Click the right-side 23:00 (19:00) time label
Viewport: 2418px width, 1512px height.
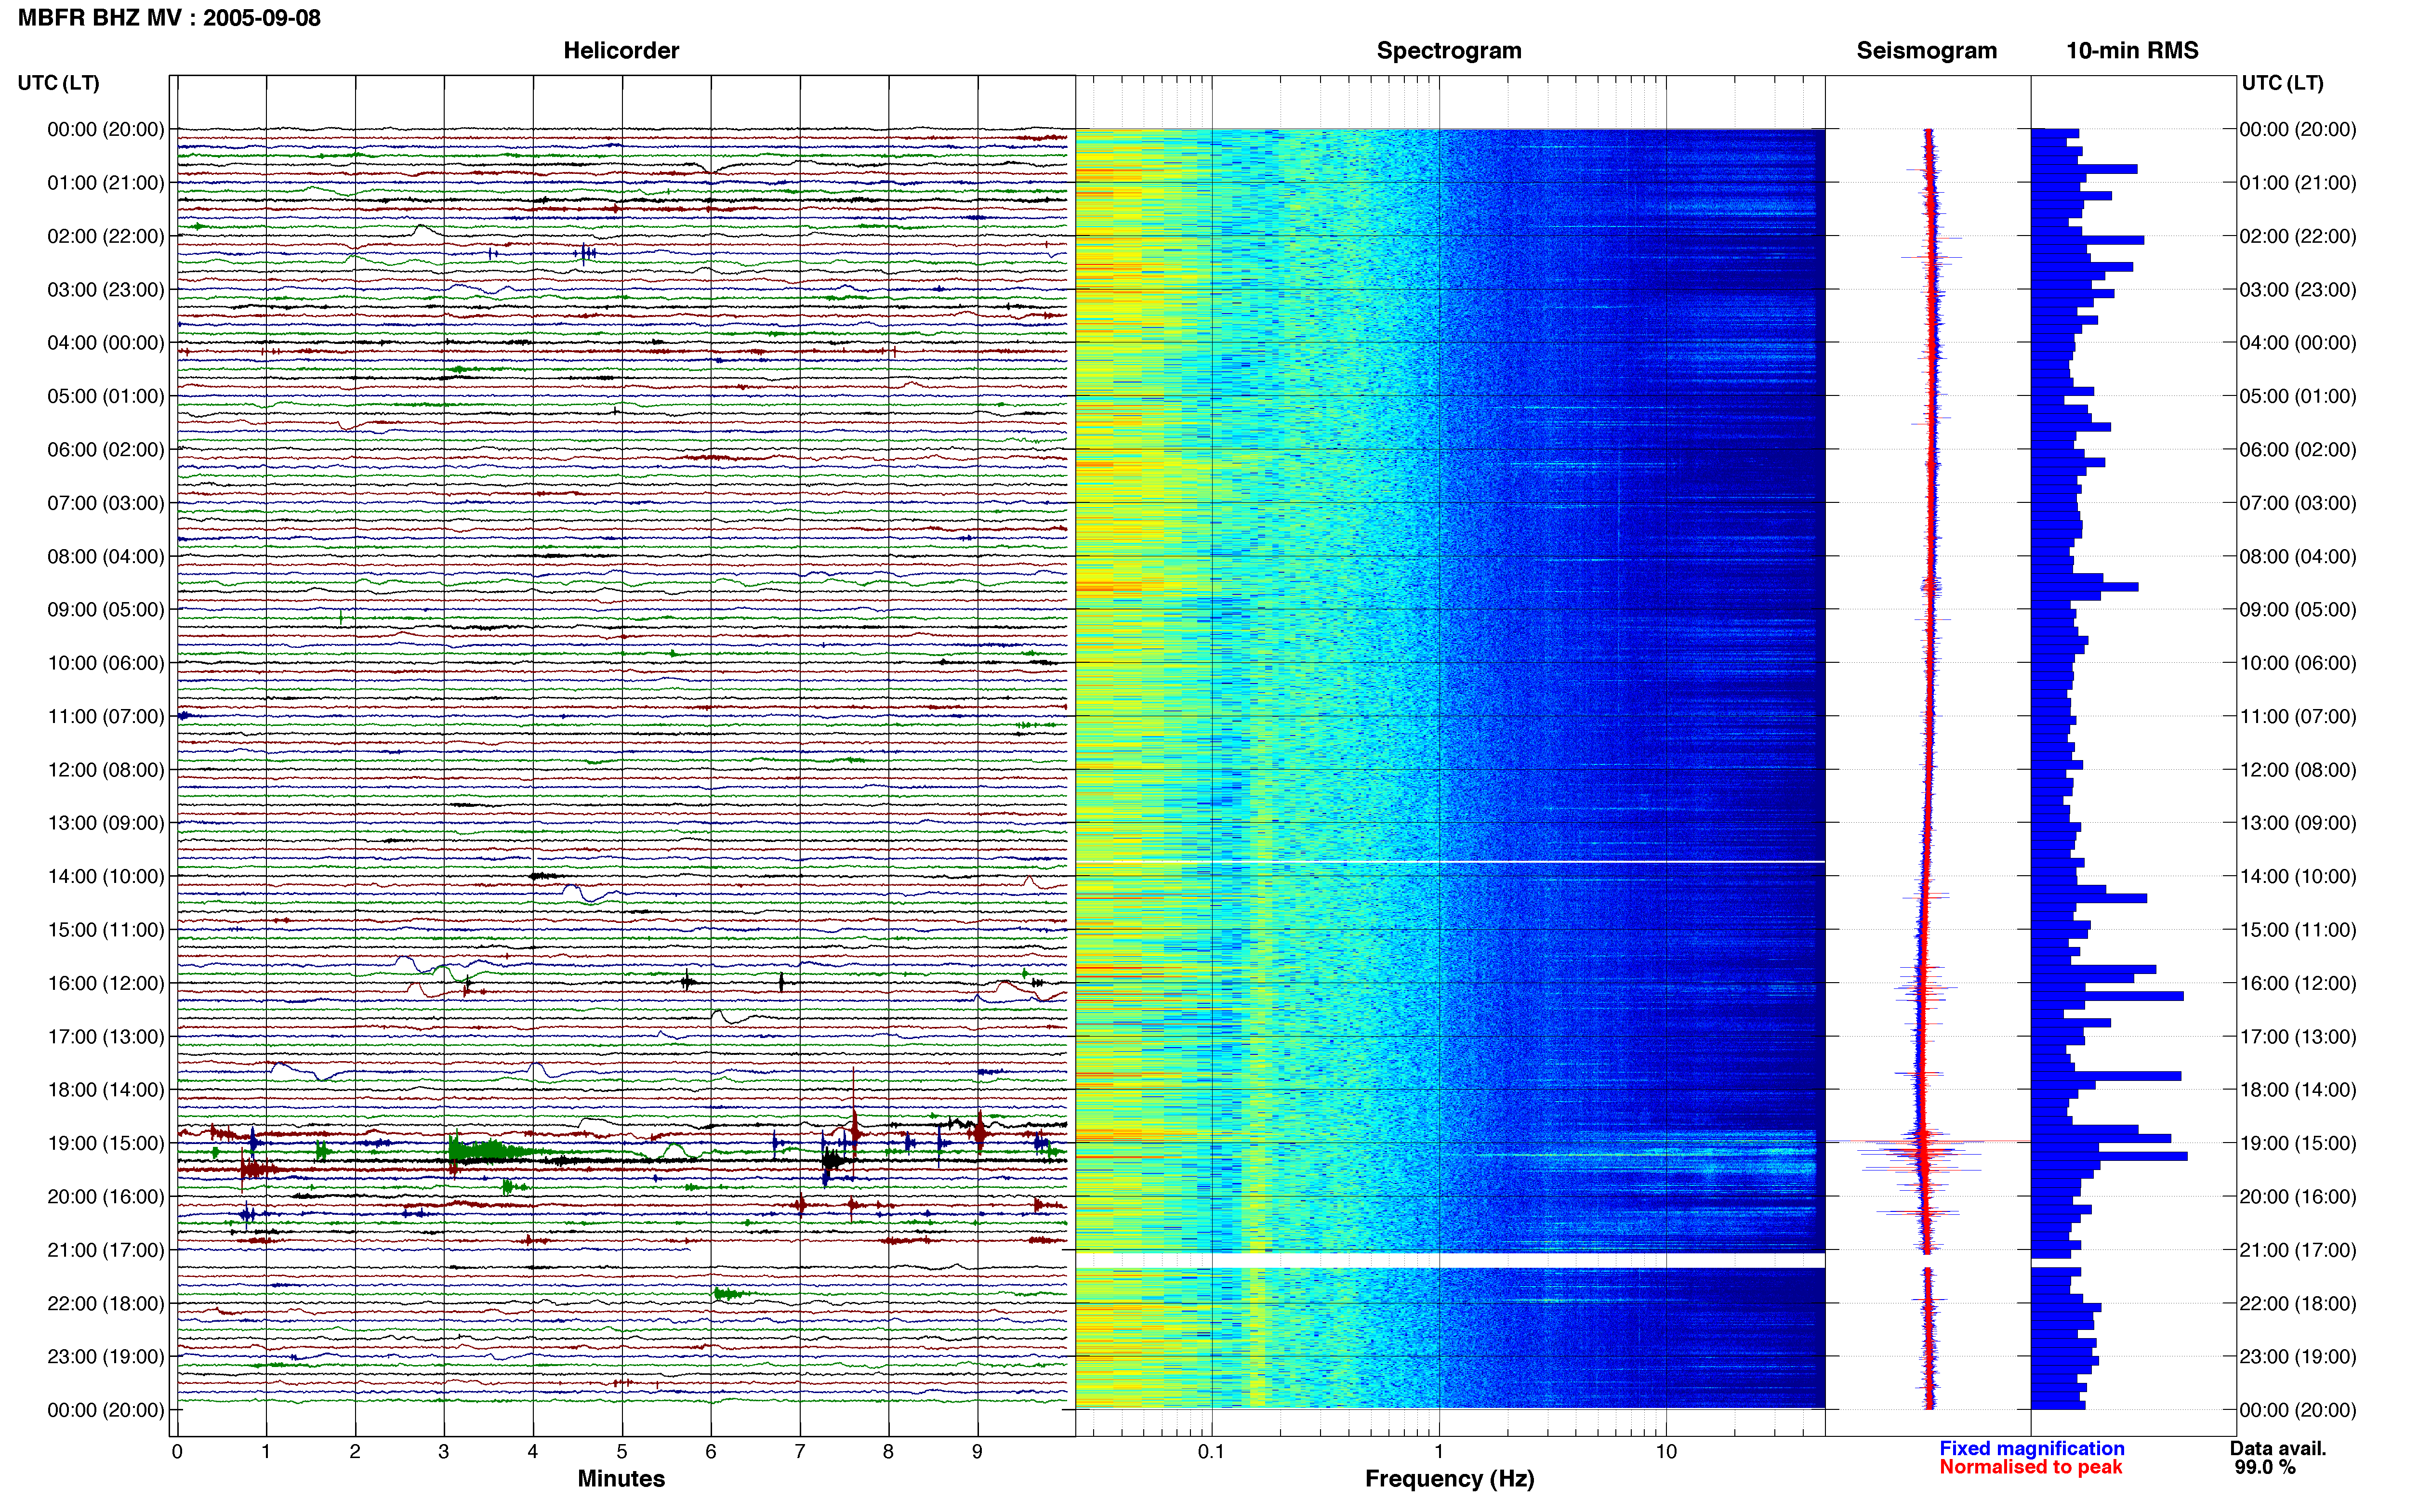pyautogui.click(x=2298, y=1356)
